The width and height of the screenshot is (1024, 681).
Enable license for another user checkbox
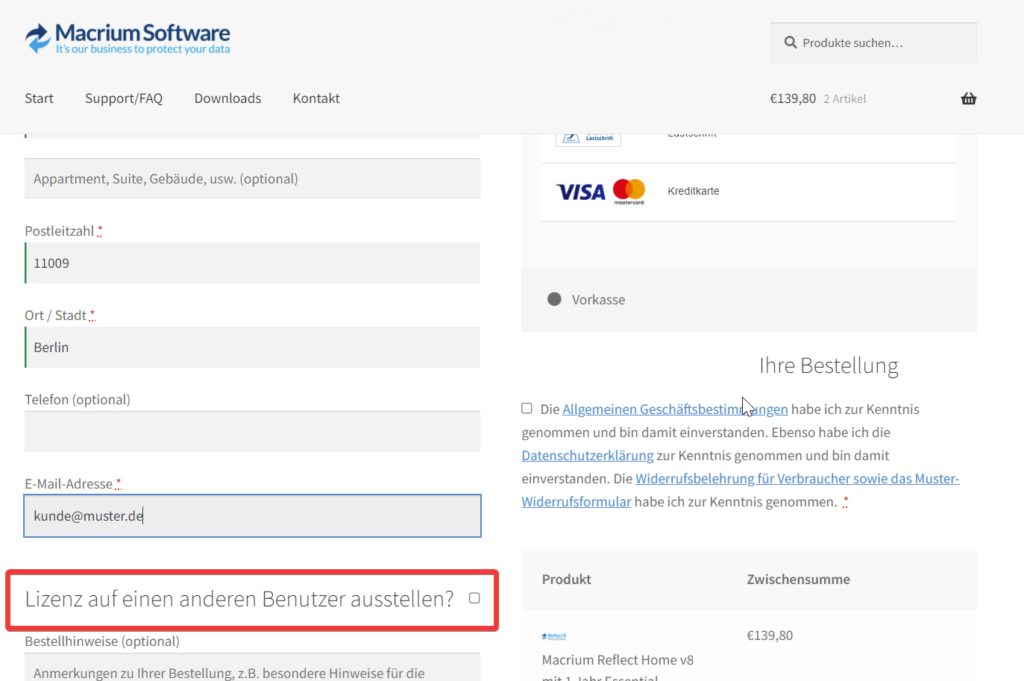pos(474,598)
